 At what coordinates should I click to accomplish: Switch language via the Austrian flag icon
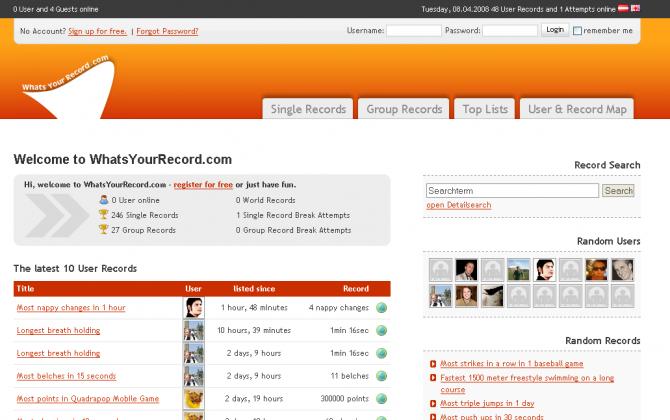[623, 9]
